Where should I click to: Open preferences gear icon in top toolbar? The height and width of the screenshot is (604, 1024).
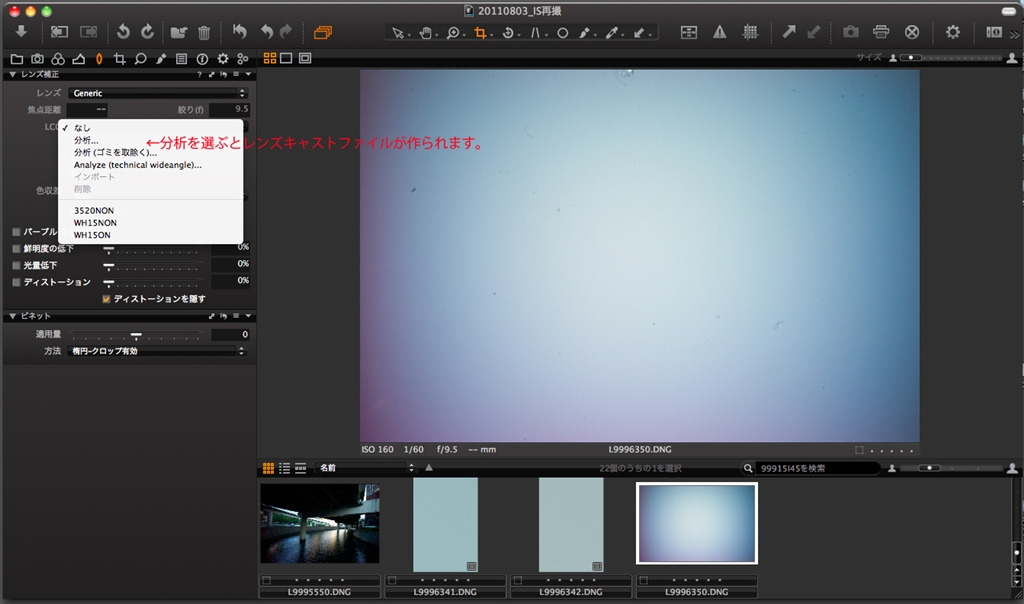(952, 32)
